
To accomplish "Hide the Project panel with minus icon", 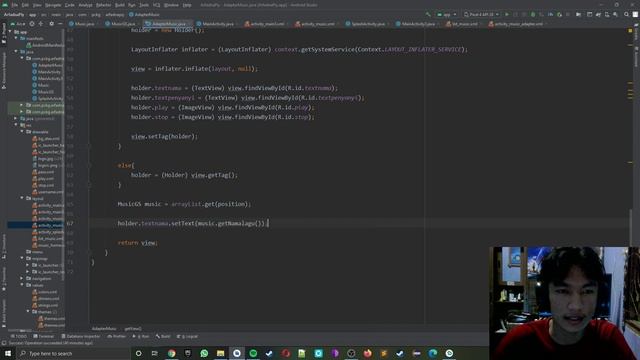I will click(60, 24).
